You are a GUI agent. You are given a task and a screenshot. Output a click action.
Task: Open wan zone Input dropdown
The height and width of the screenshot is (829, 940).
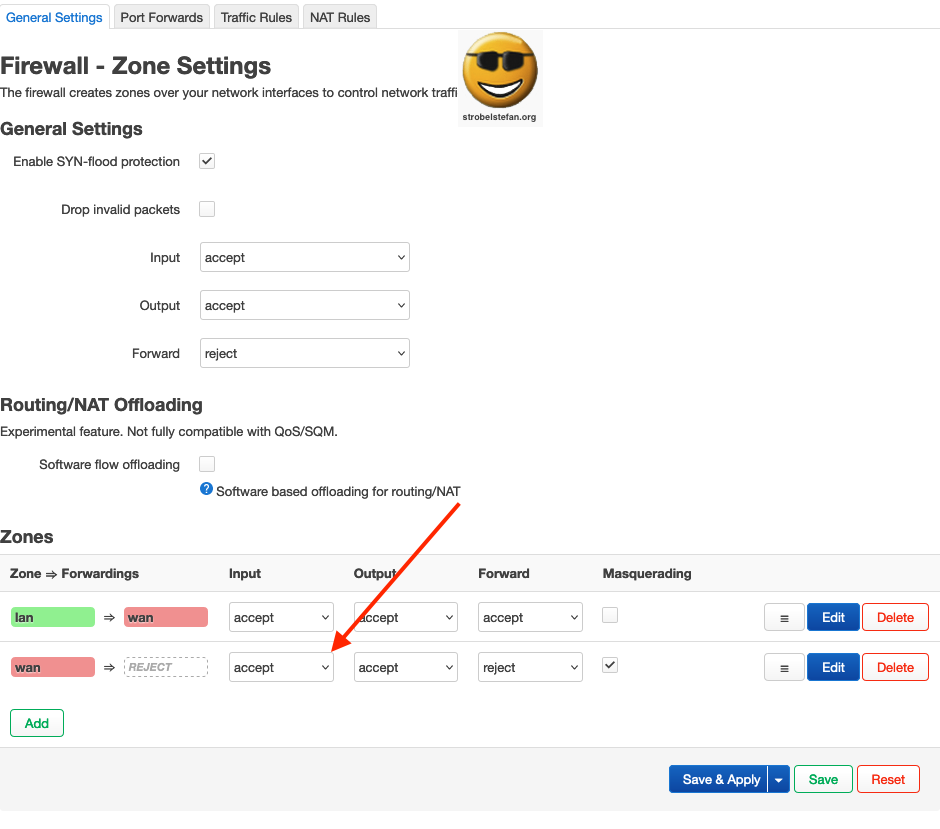(x=281, y=668)
